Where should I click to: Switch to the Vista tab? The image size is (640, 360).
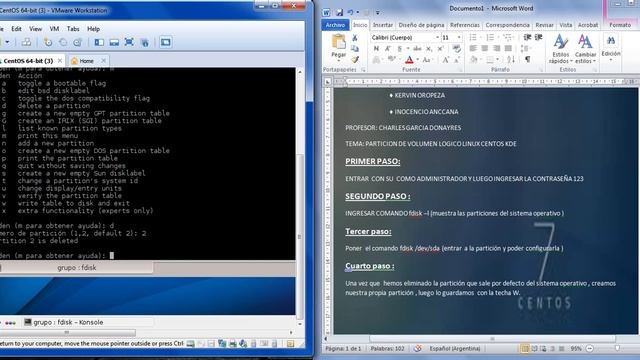[566, 25]
